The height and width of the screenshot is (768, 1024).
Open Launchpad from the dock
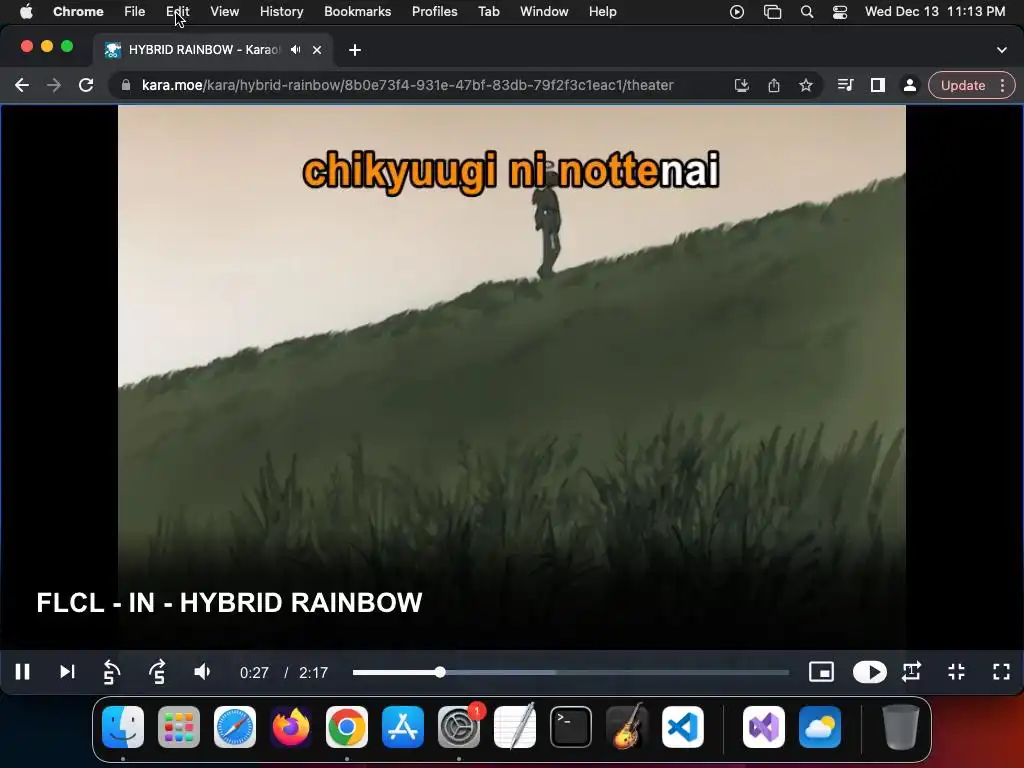coord(179,727)
